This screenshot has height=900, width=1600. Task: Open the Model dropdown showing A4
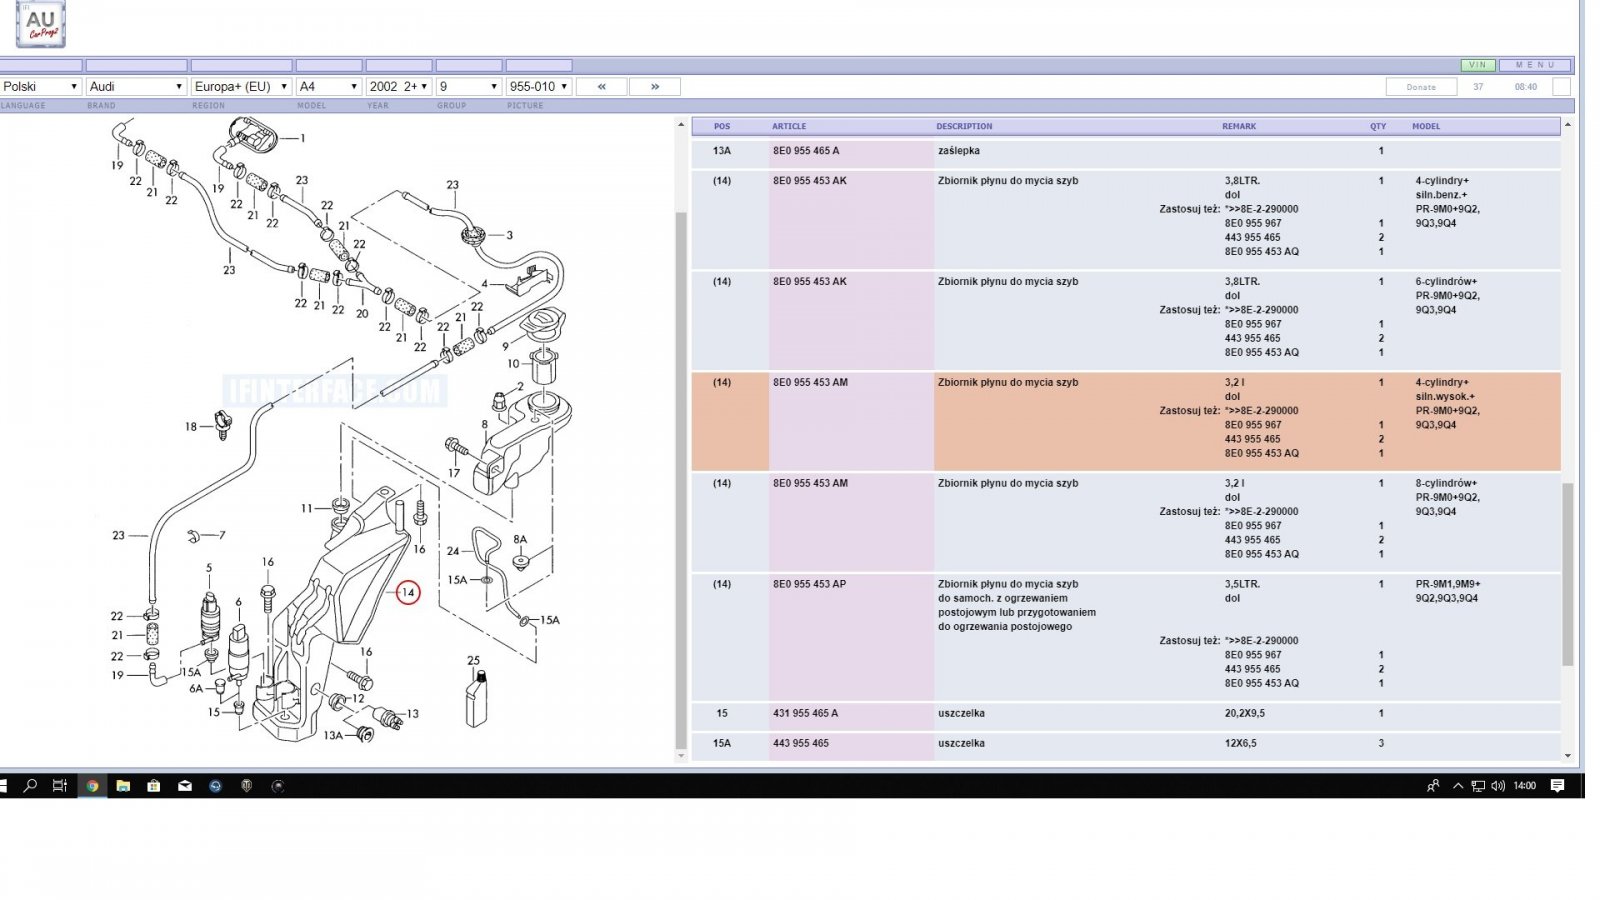pyautogui.click(x=328, y=87)
